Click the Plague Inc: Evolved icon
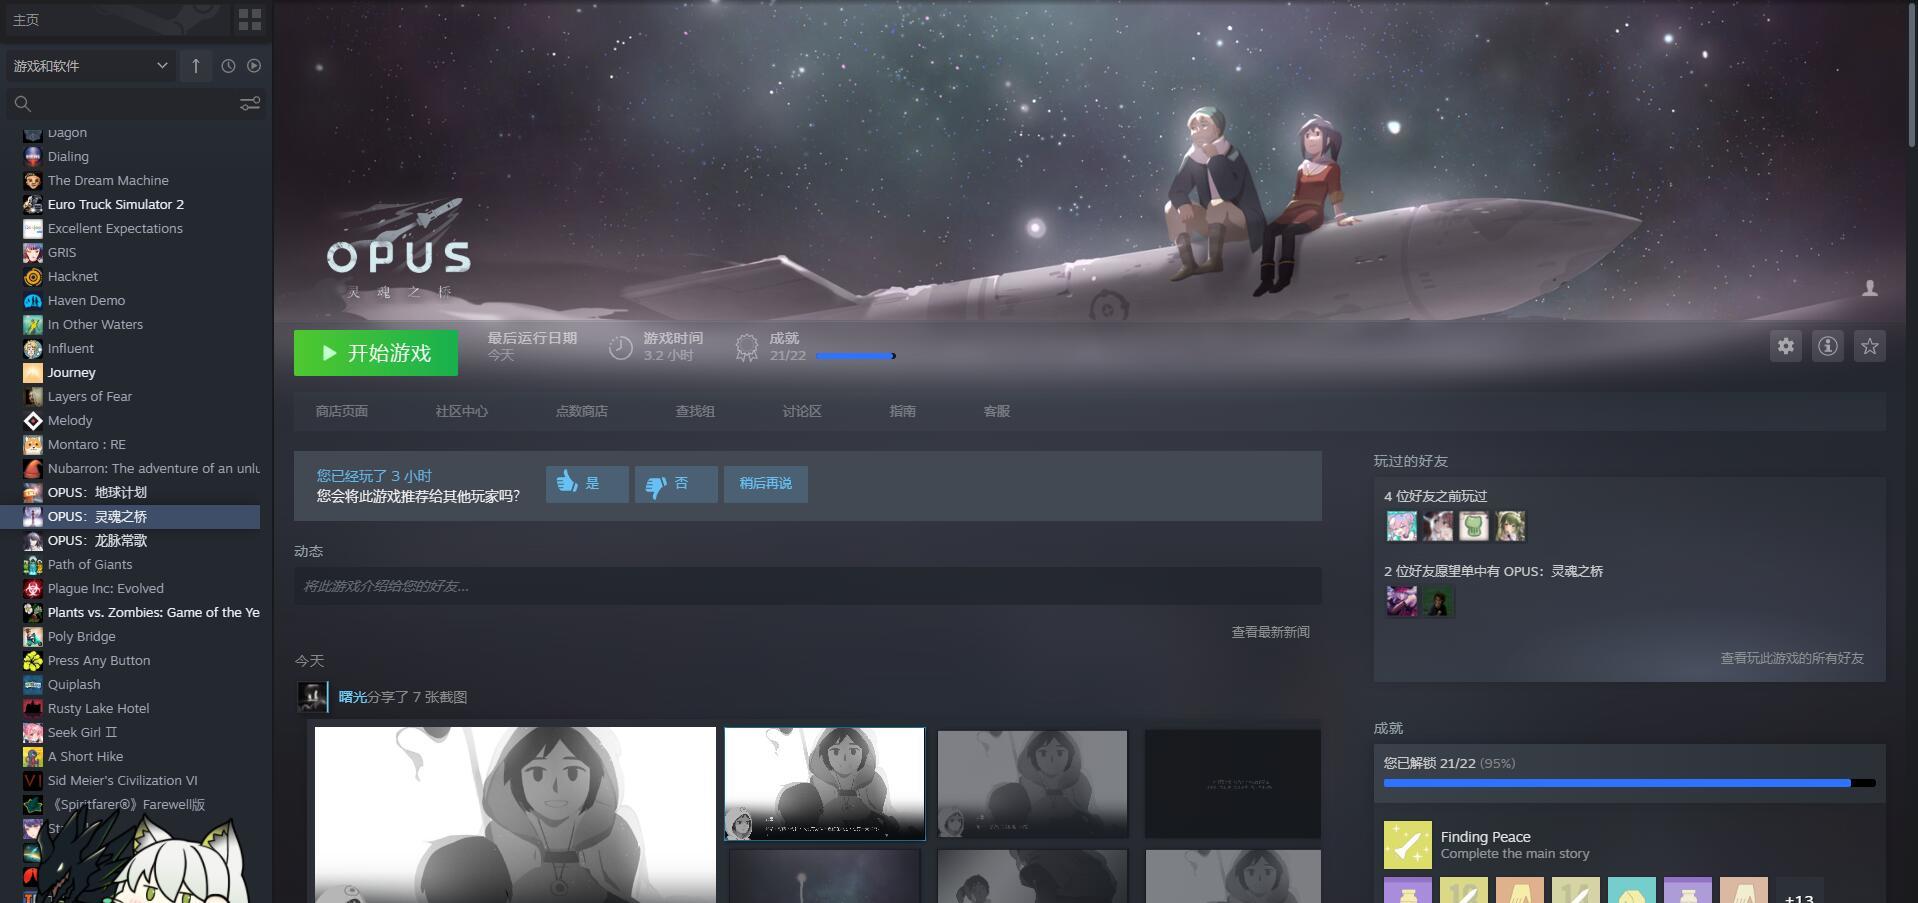Image resolution: width=1918 pixels, height=903 pixels. [33, 588]
